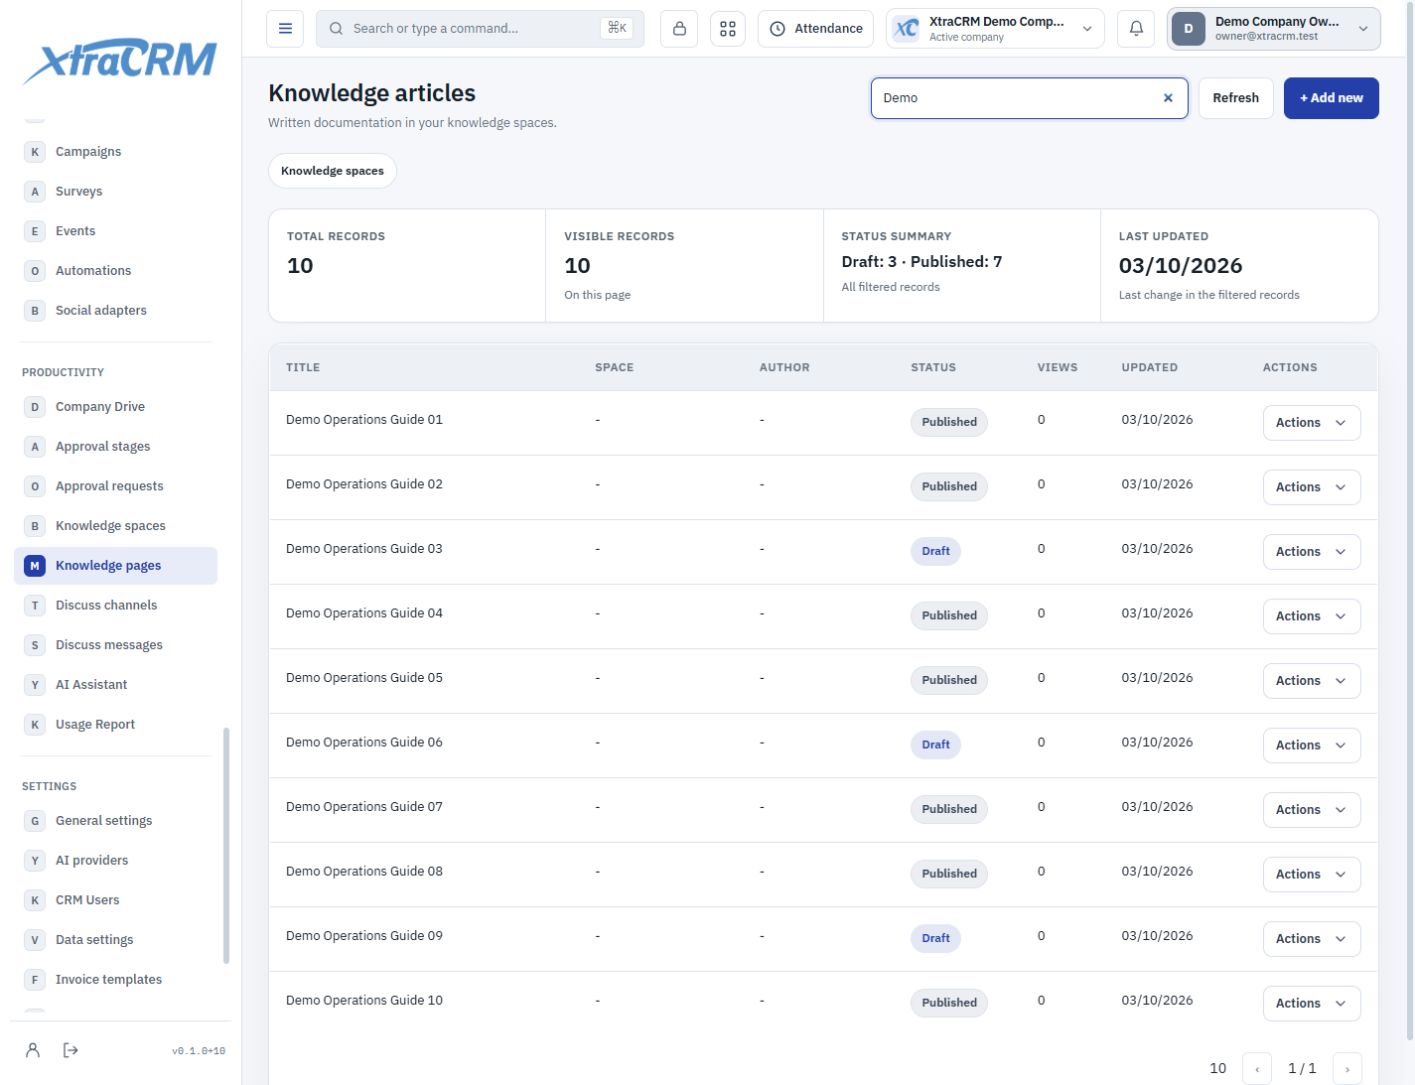1415x1085 pixels.
Task: Click the hamburger menu icon
Action: [x=285, y=29]
